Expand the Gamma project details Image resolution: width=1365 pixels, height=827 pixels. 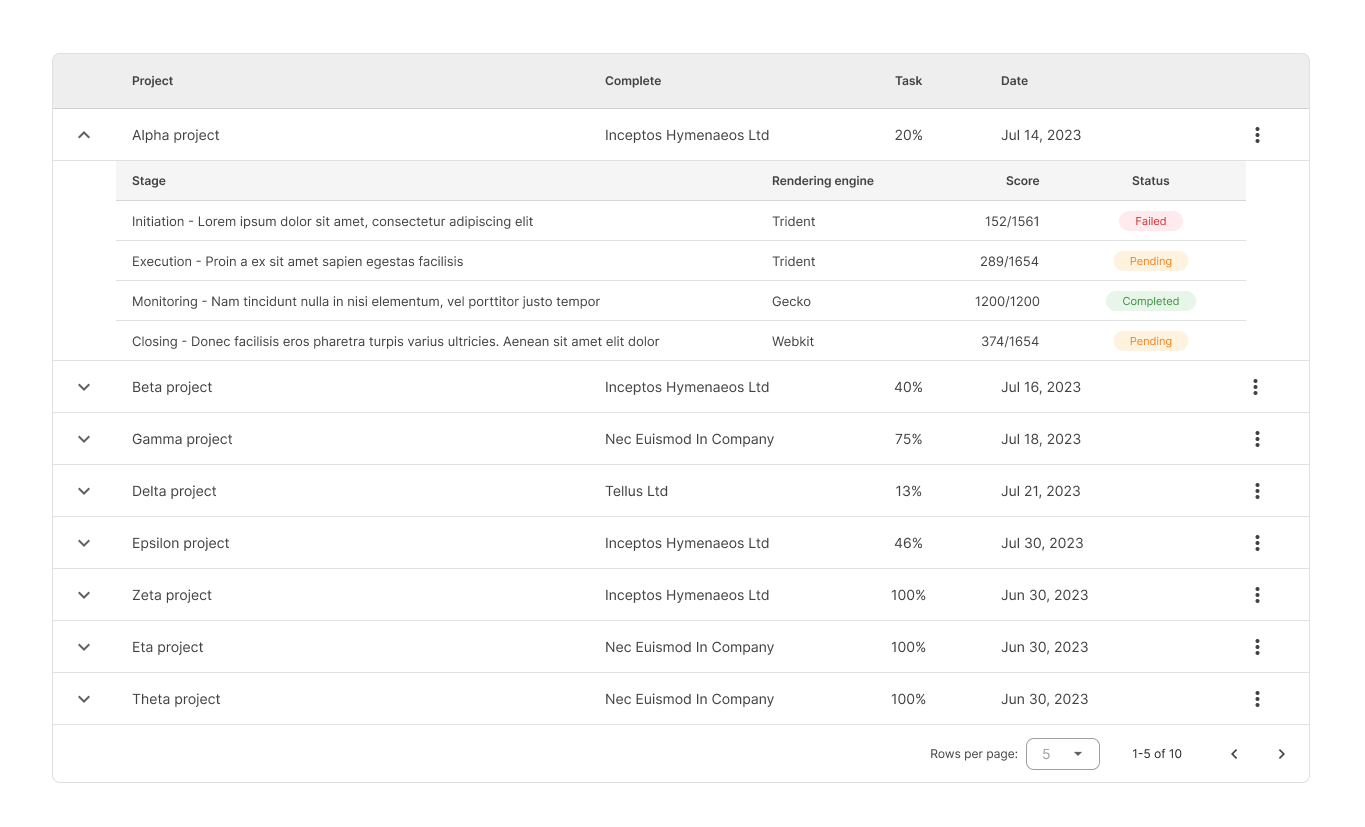pyautogui.click(x=84, y=439)
